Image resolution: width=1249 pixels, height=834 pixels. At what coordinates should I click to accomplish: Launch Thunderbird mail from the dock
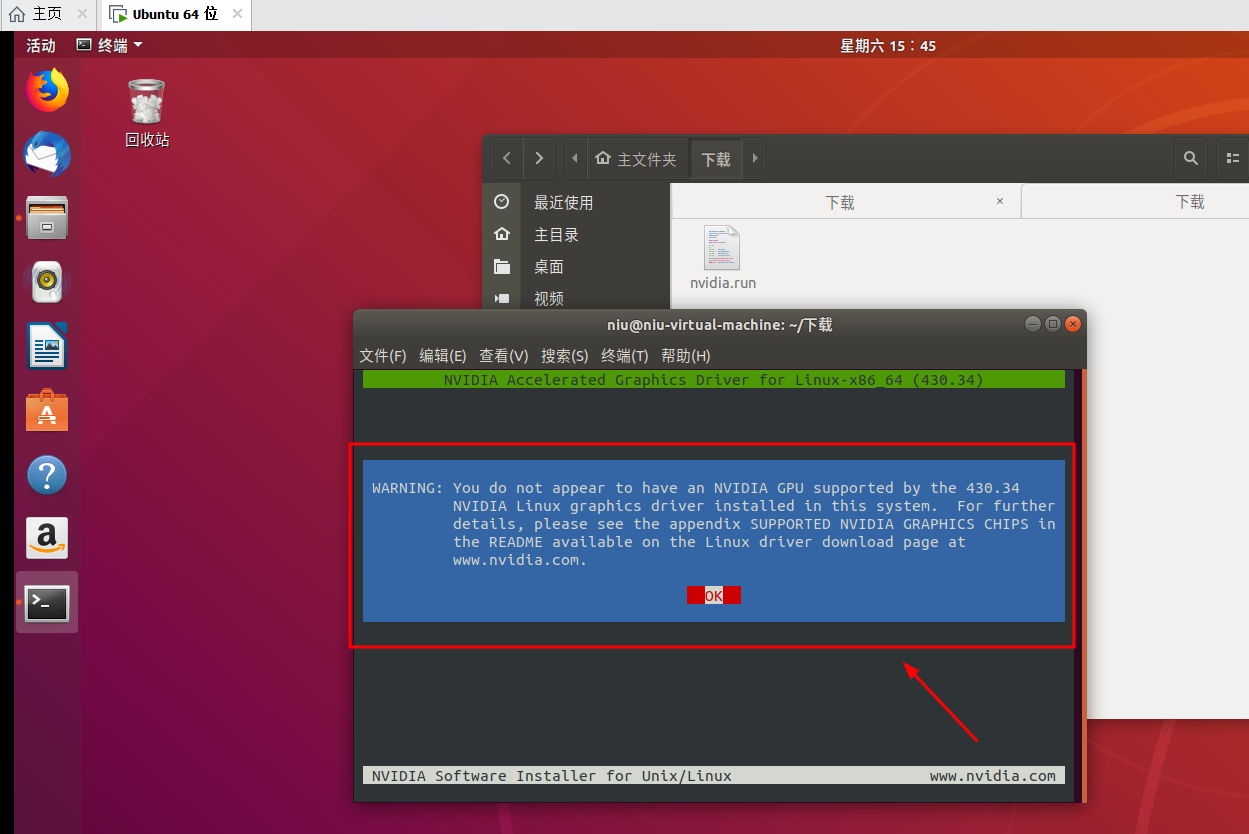tap(47, 154)
